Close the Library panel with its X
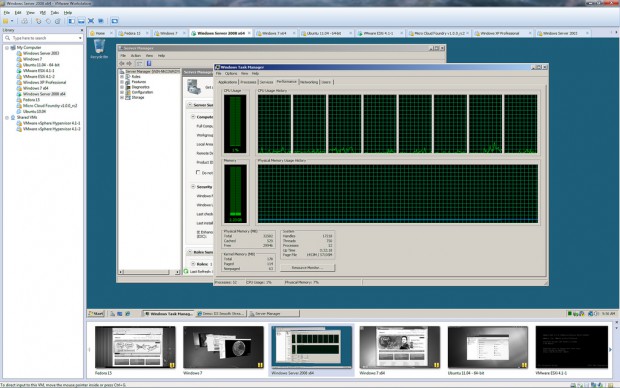The image size is (620, 388). tap(82, 30)
